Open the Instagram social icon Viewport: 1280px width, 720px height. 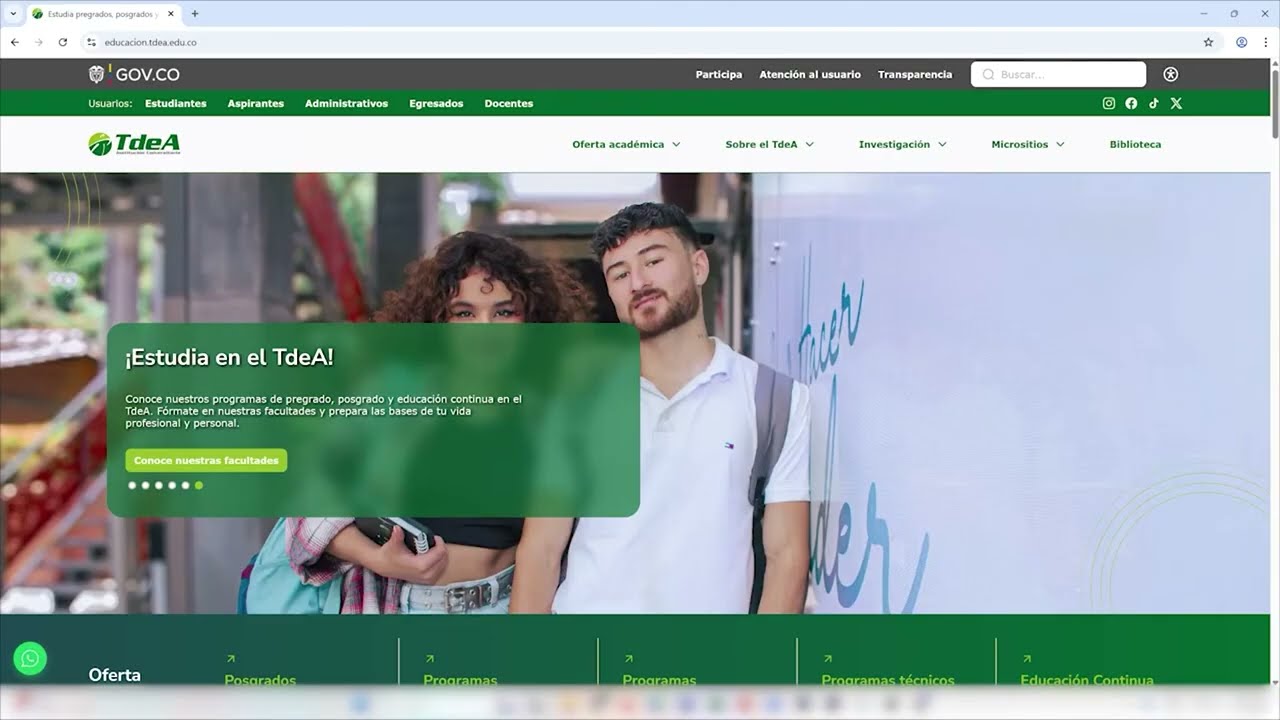[x=1108, y=103]
